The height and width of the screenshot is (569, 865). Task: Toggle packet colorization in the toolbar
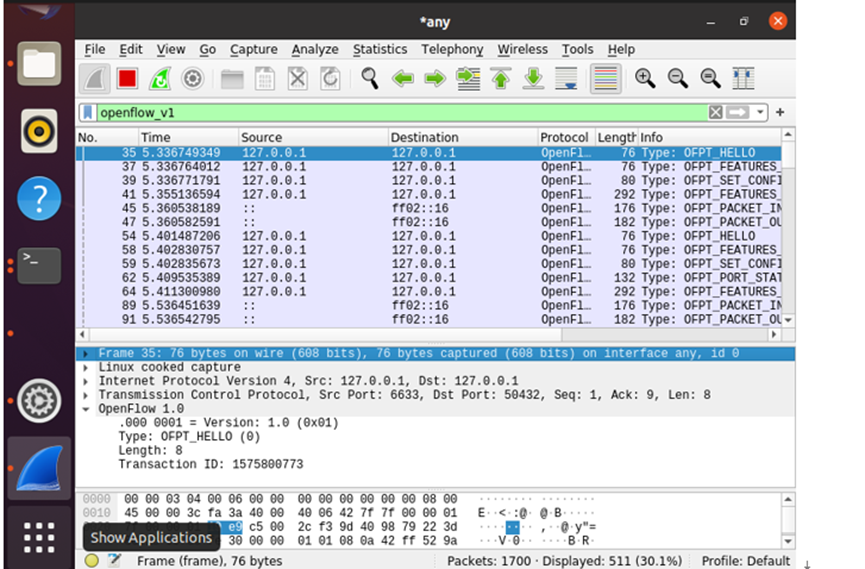click(605, 78)
